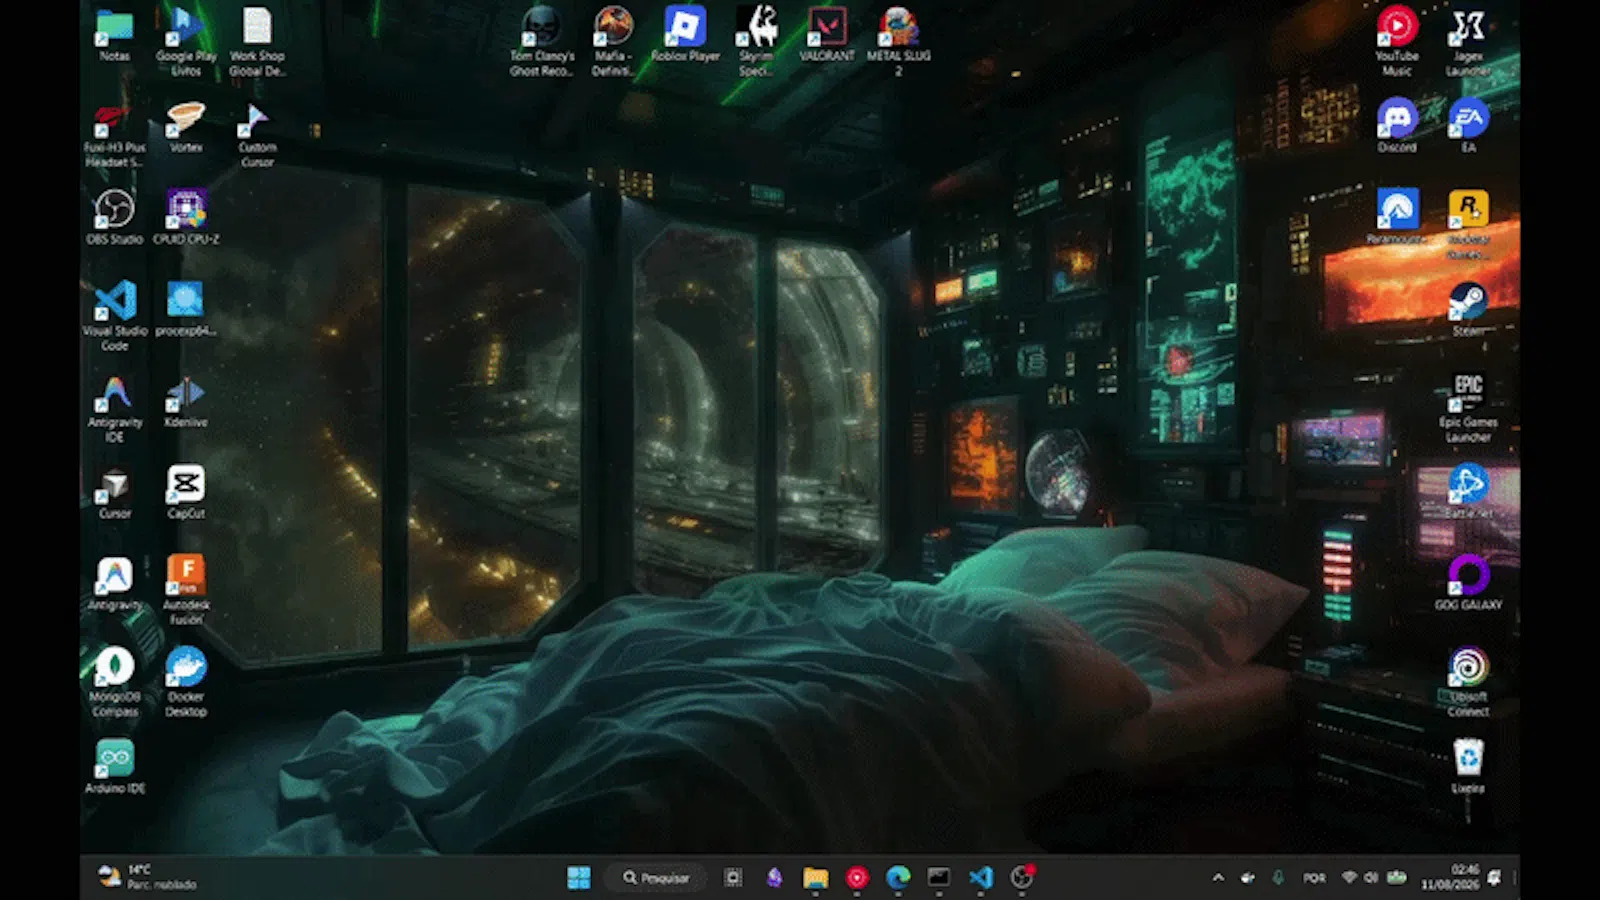Screen dimensions: 1600x900
Task: Click the microphone indicator in system tray
Action: pos(1277,877)
